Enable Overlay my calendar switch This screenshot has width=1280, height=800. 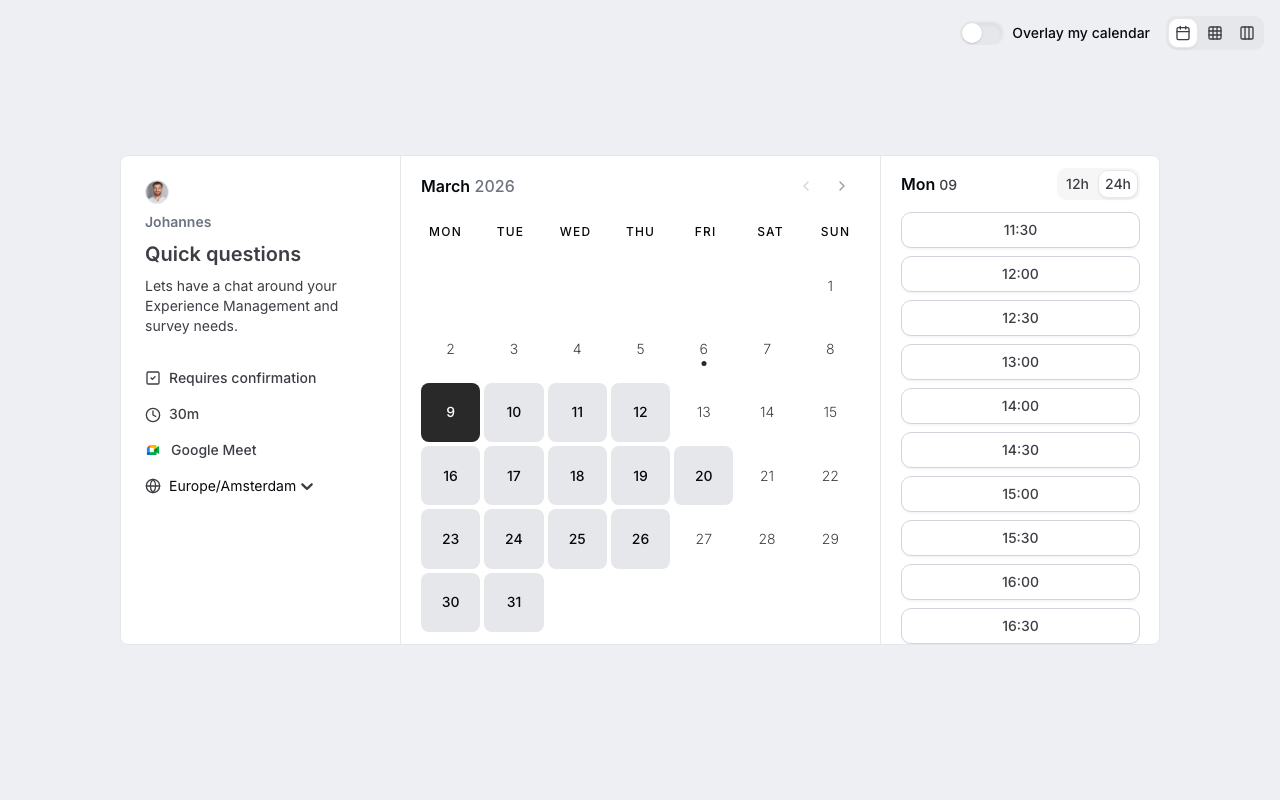tap(981, 33)
